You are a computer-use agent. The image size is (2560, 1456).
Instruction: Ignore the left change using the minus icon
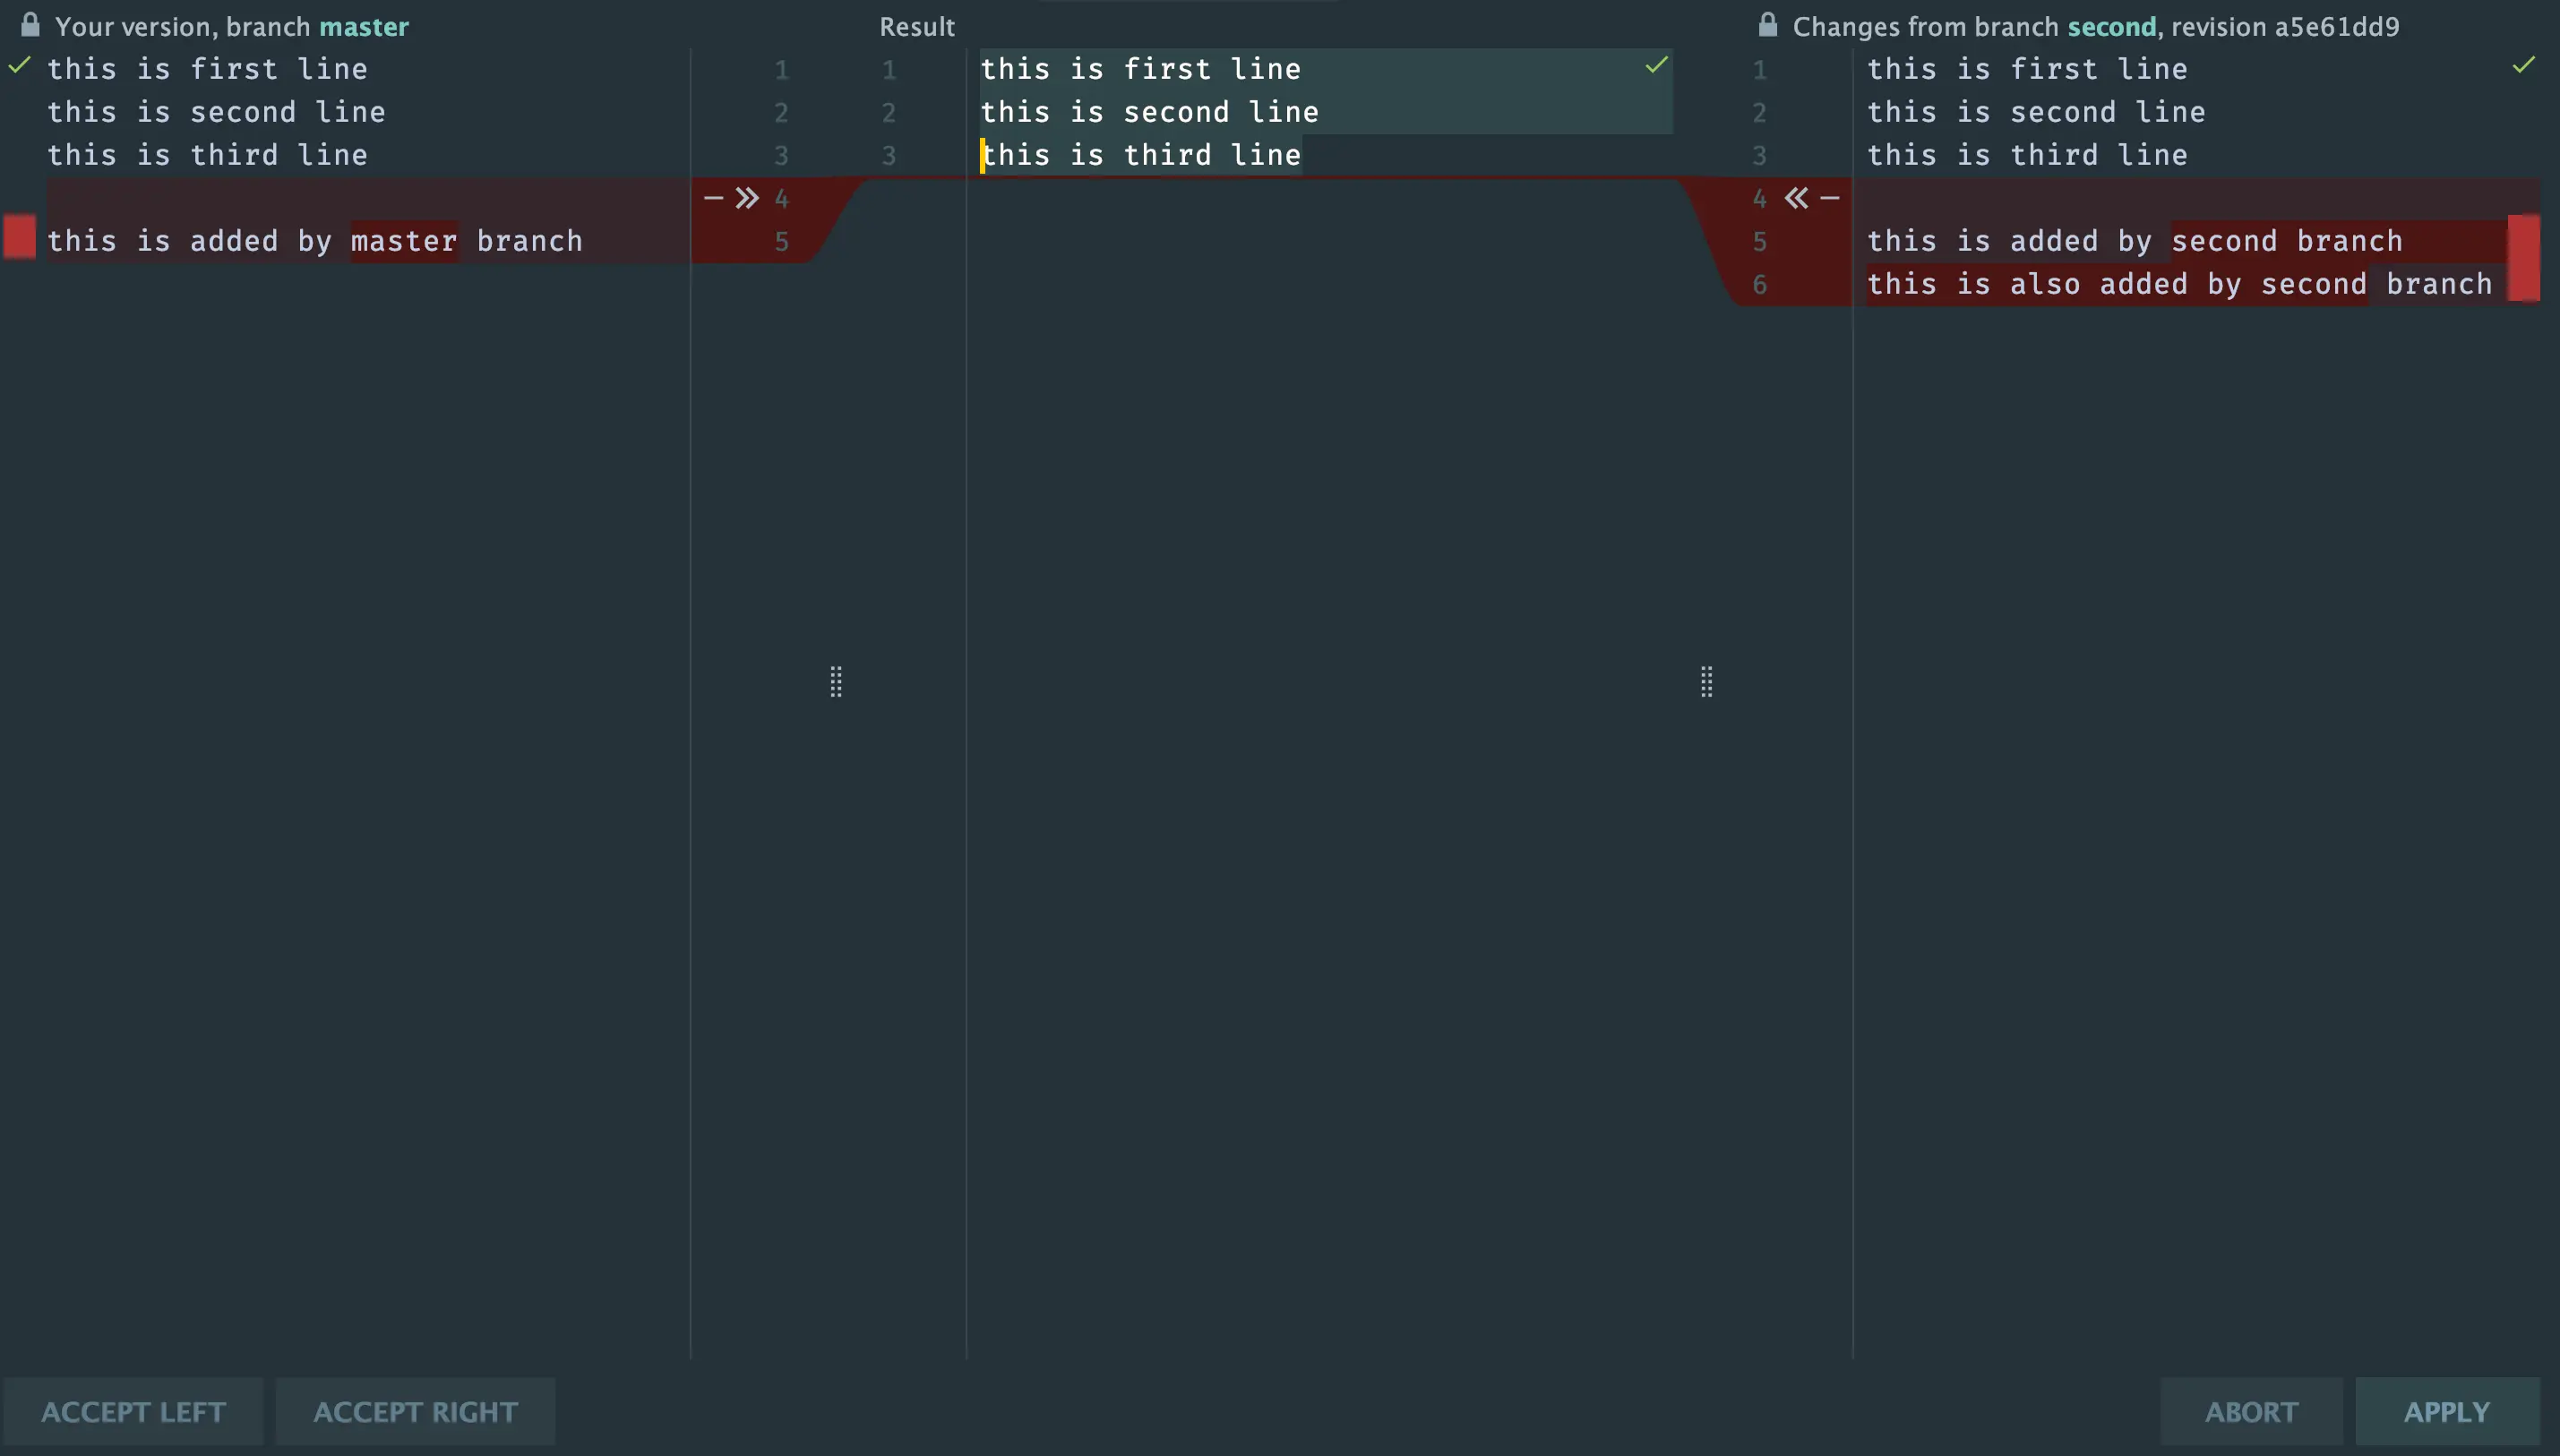[x=713, y=198]
